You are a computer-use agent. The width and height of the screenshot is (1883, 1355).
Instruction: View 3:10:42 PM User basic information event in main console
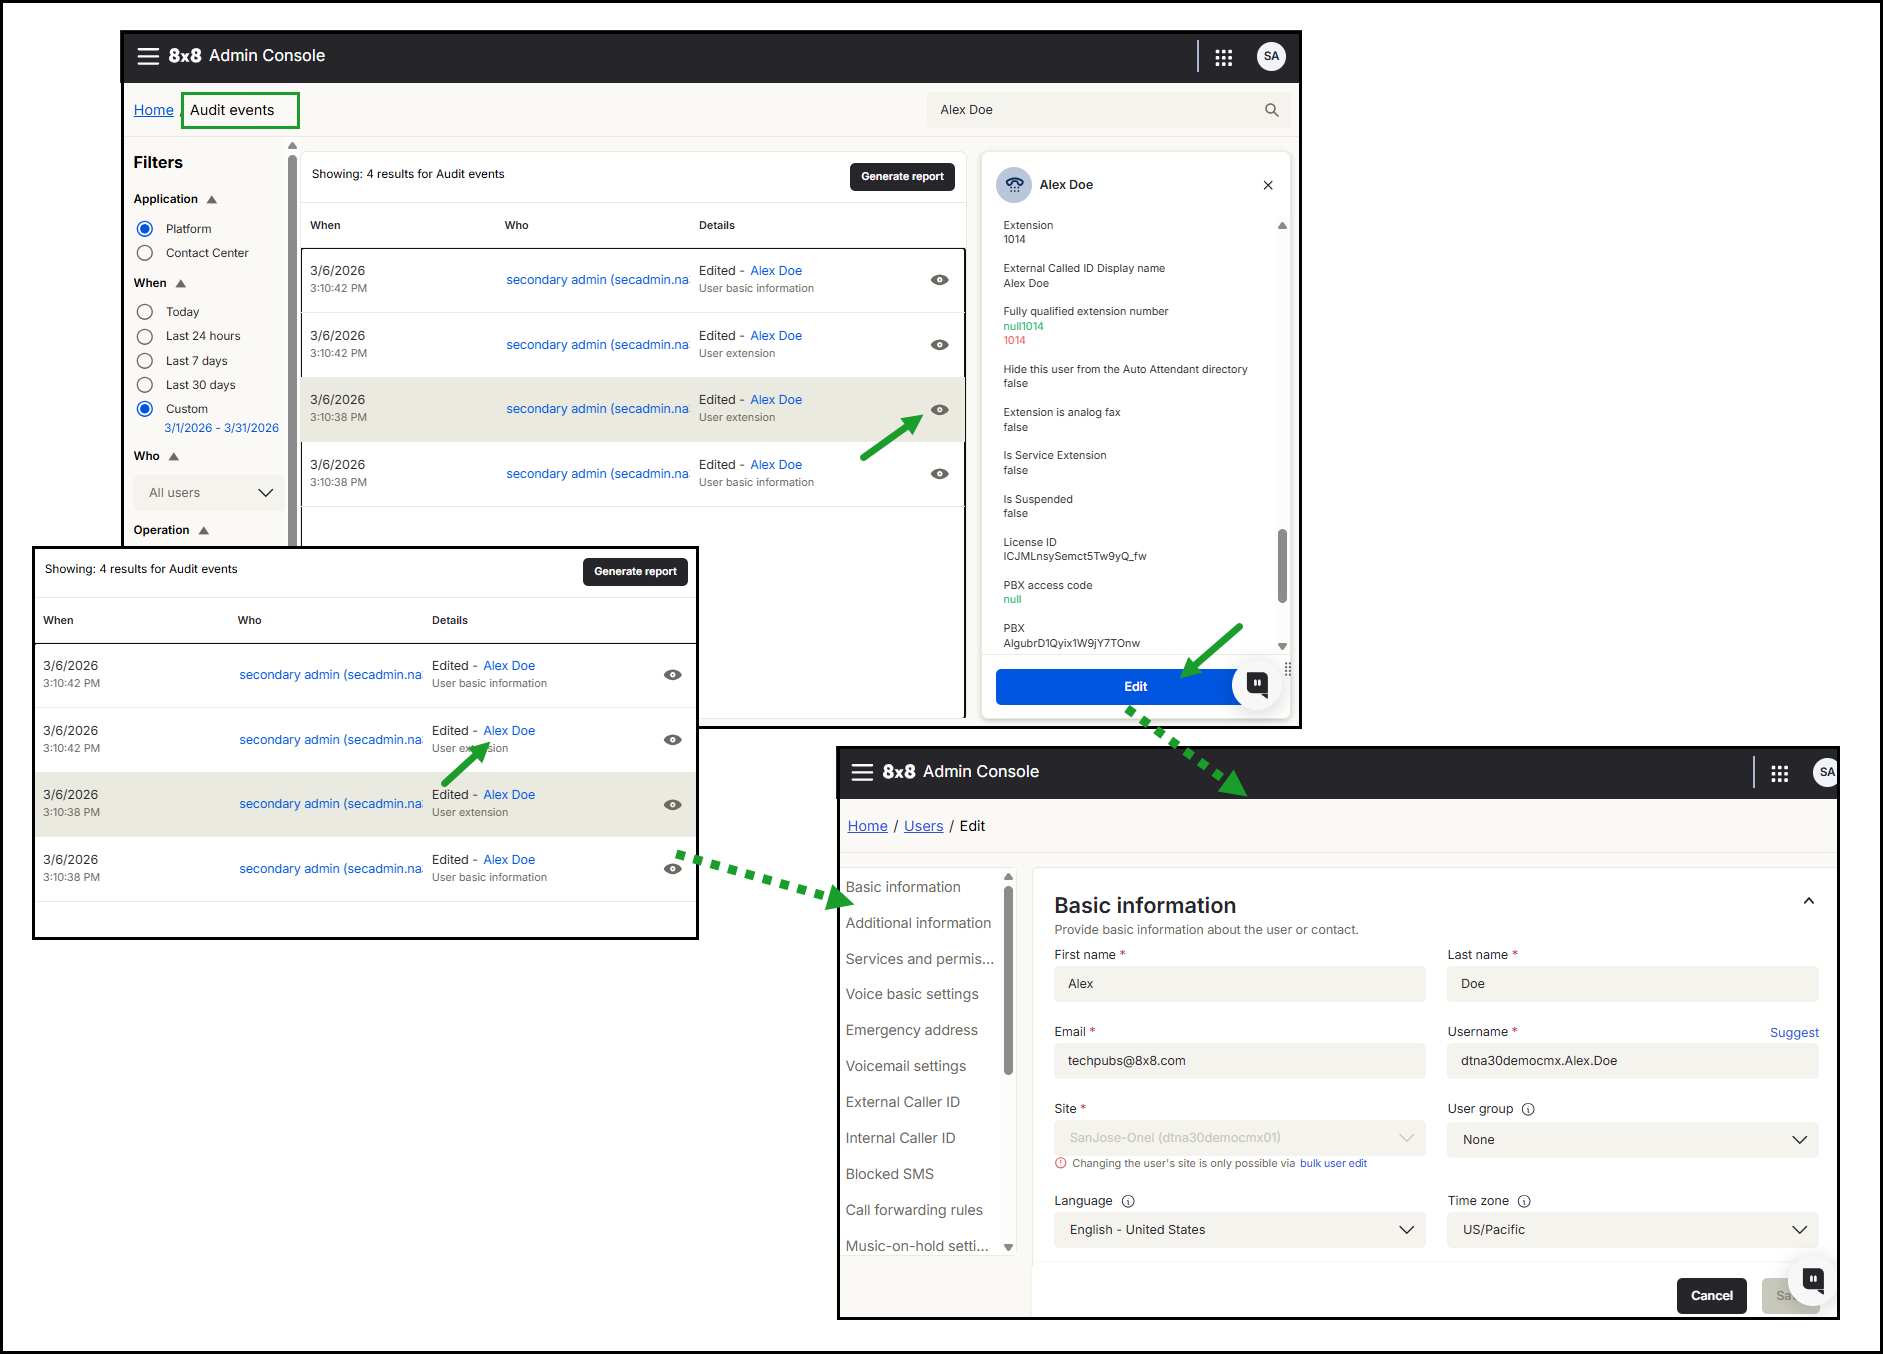coord(939,280)
